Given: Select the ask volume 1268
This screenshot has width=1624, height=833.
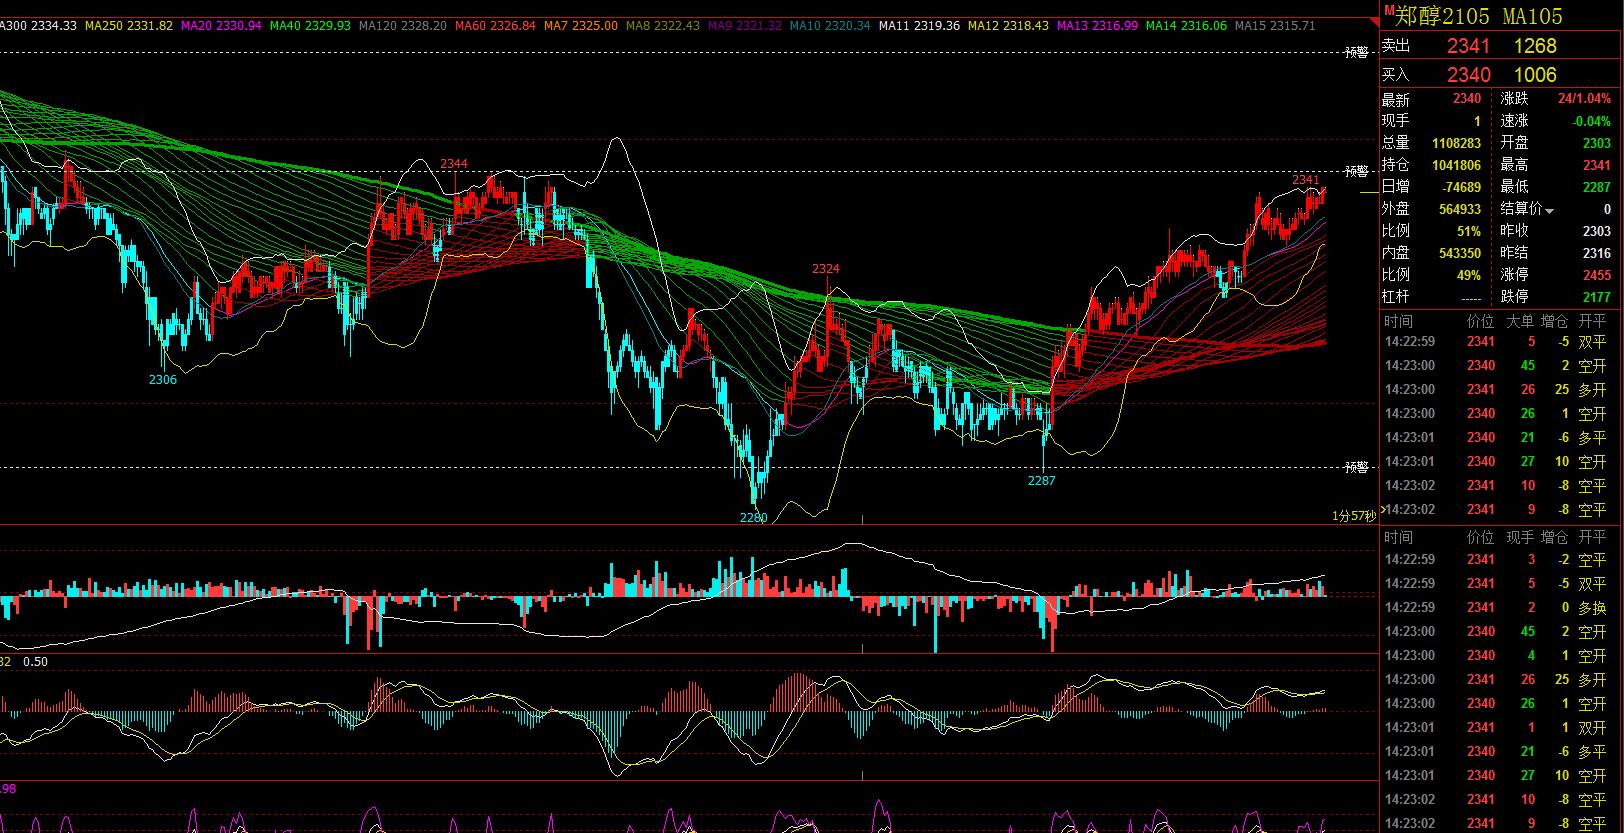Looking at the screenshot, I should (x=1535, y=46).
